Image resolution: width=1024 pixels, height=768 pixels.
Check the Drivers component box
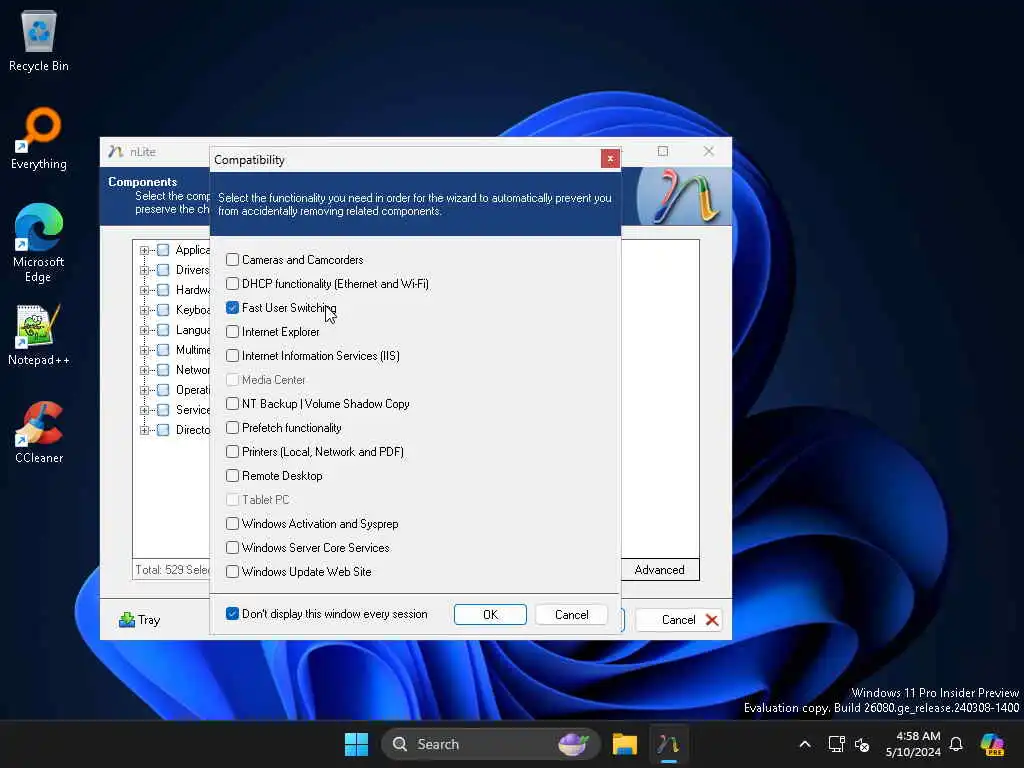tap(163, 270)
